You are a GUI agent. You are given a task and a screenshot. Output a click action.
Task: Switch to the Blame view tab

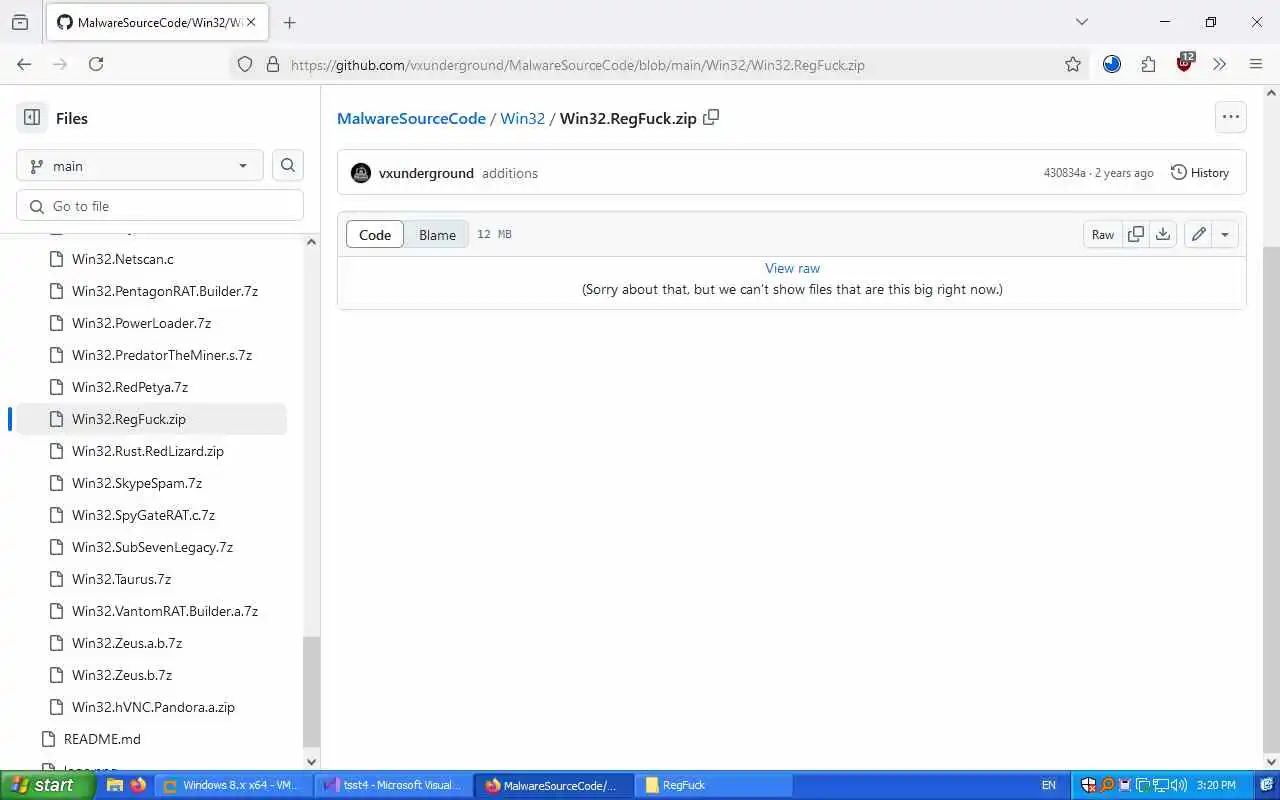[437, 234]
